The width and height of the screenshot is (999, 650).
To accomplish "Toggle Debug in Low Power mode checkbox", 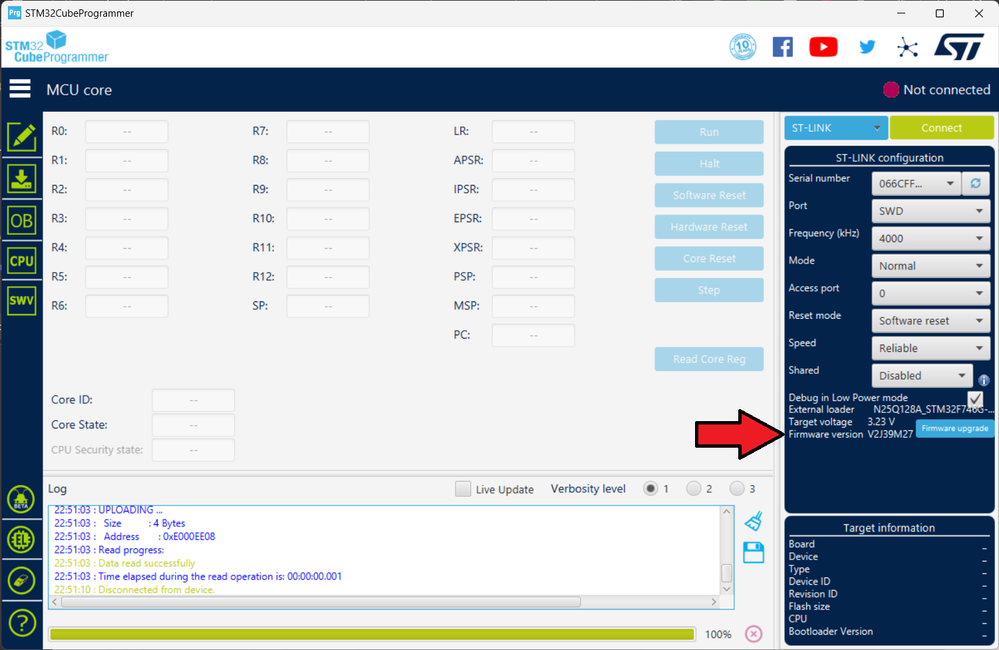I will coord(975,398).
